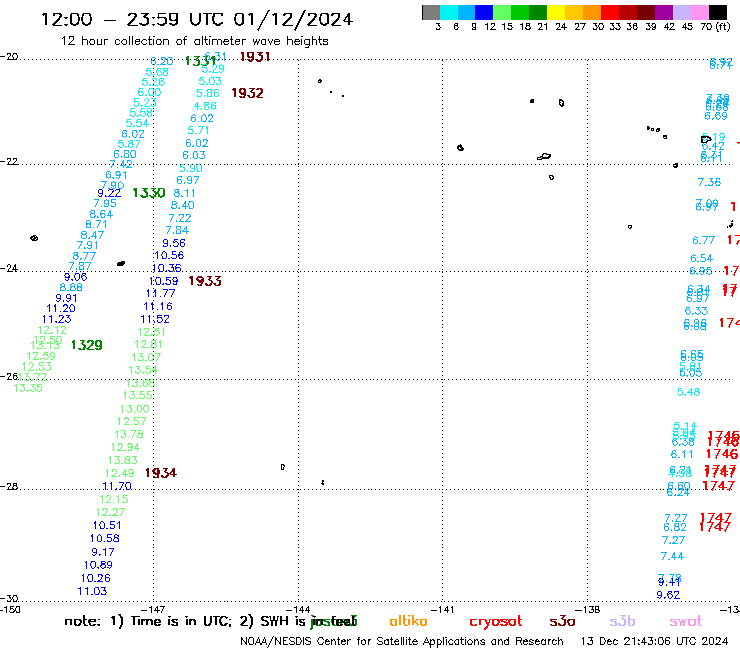Image resolution: width=740 pixels, height=650 pixels.
Task: Click the dark blue 12 ft legend swatch
Action: pyautogui.click(x=484, y=12)
